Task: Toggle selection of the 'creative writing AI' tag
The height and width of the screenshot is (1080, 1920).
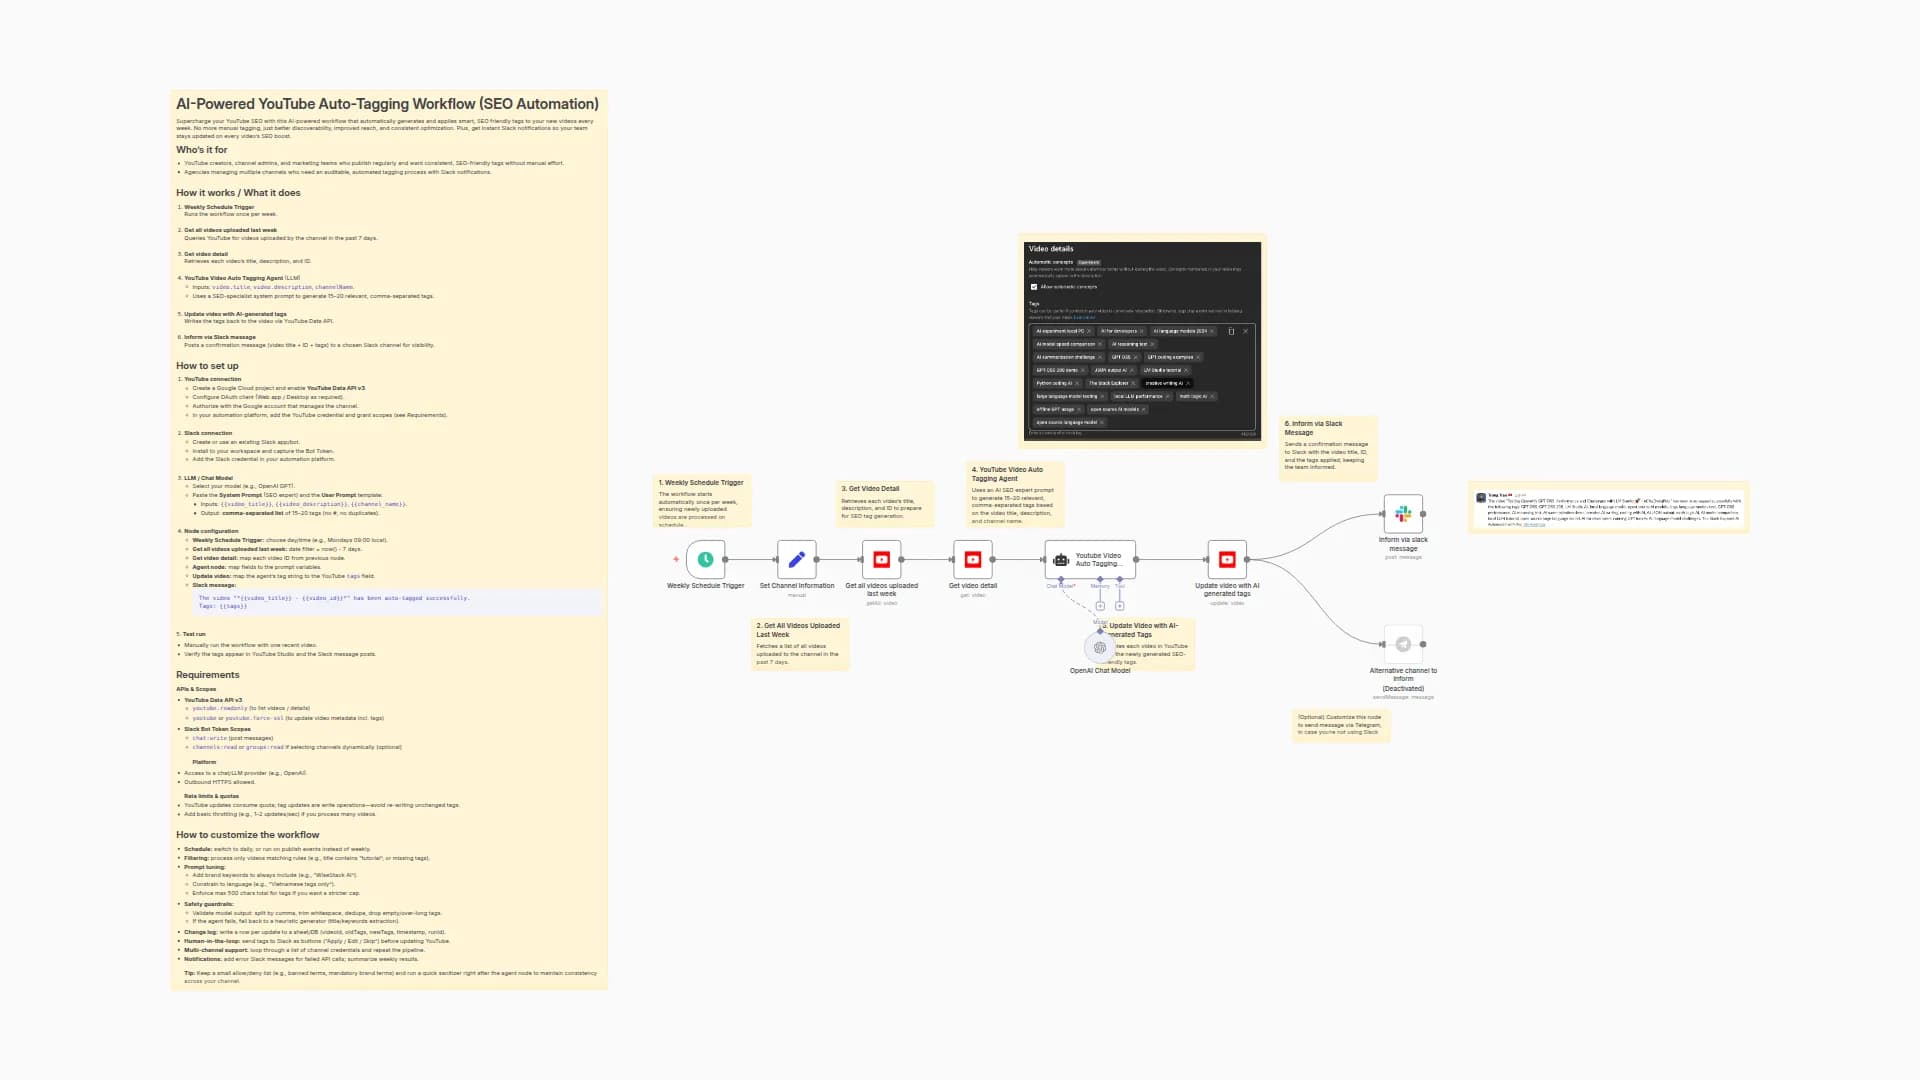Action: tap(1163, 383)
